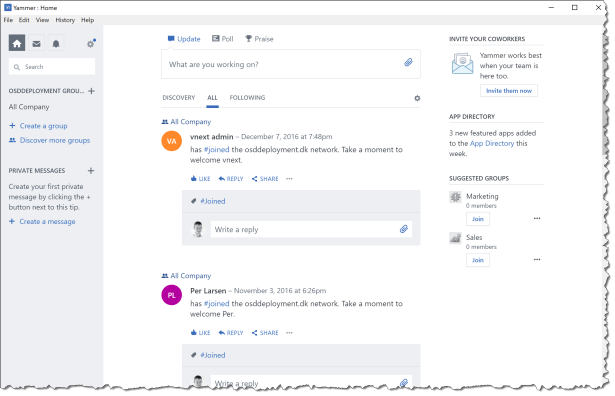The width and height of the screenshot is (615, 396).
Task: Start a private message with plus icon
Action: click(x=91, y=171)
